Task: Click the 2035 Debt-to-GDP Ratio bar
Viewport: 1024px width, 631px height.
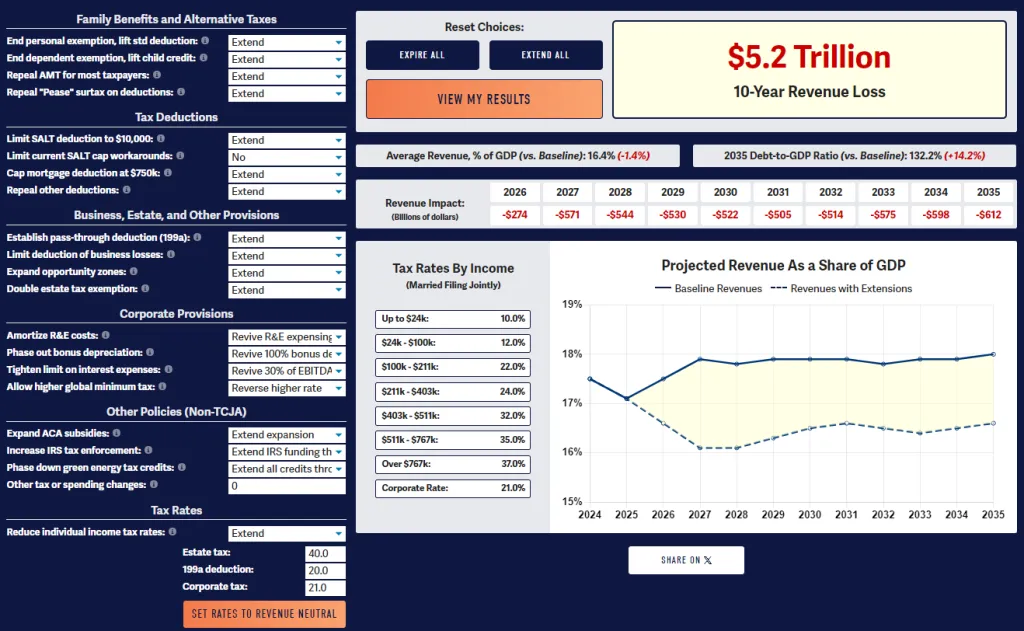Action: tap(854, 155)
